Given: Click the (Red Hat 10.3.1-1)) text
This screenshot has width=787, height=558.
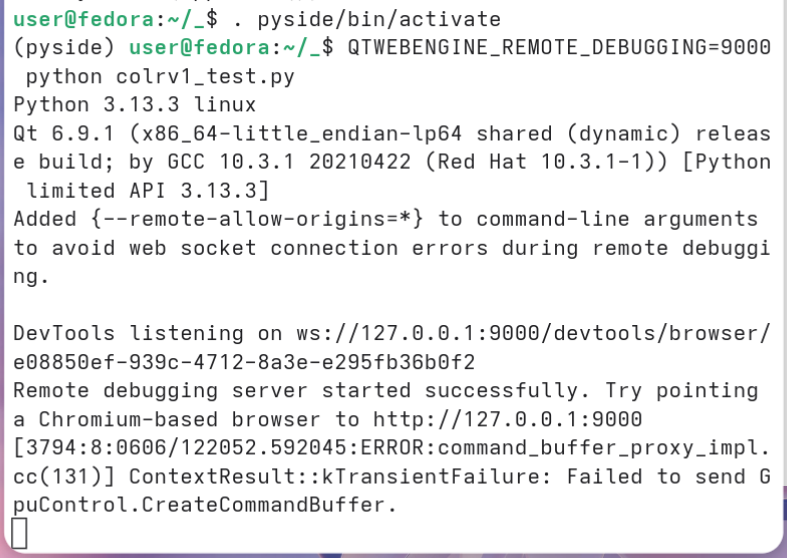Looking at the screenshot, I should click(546, 162).
